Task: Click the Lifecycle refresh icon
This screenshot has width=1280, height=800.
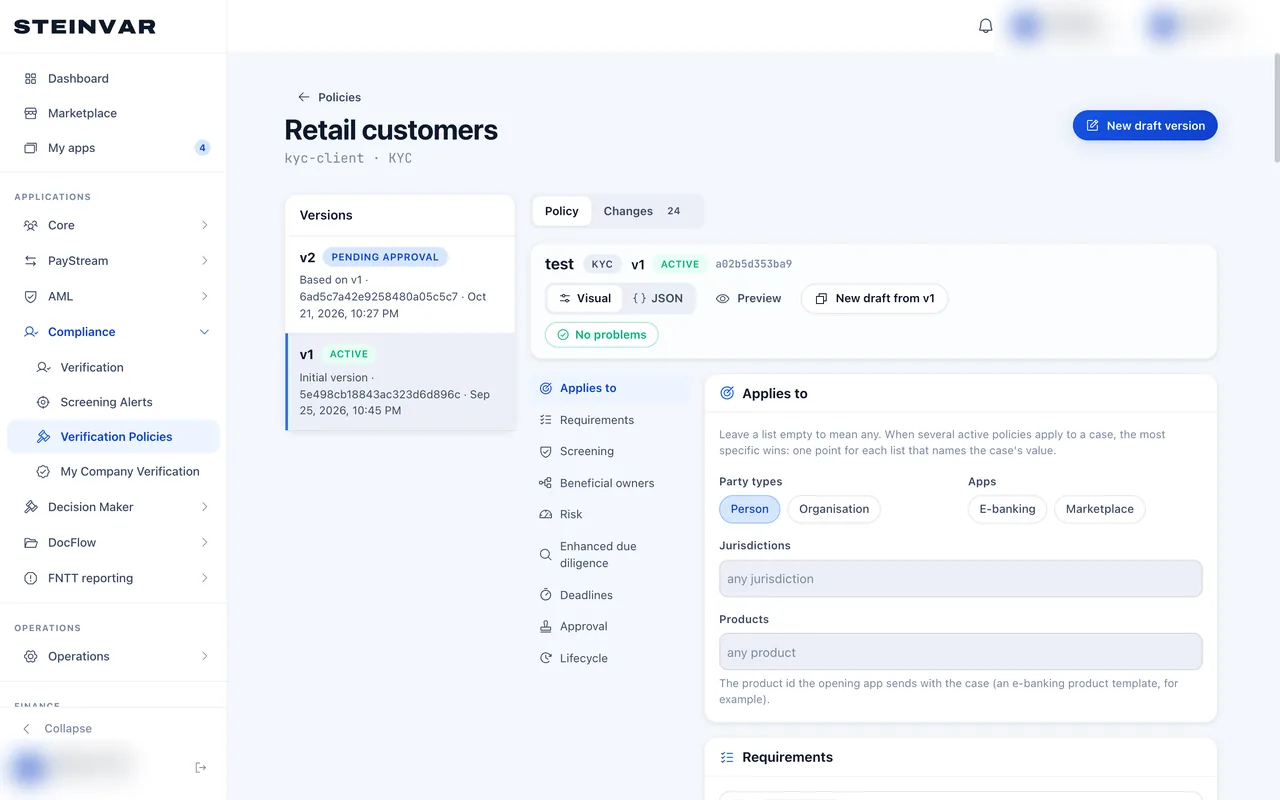Action: click(x=545, y=658)
